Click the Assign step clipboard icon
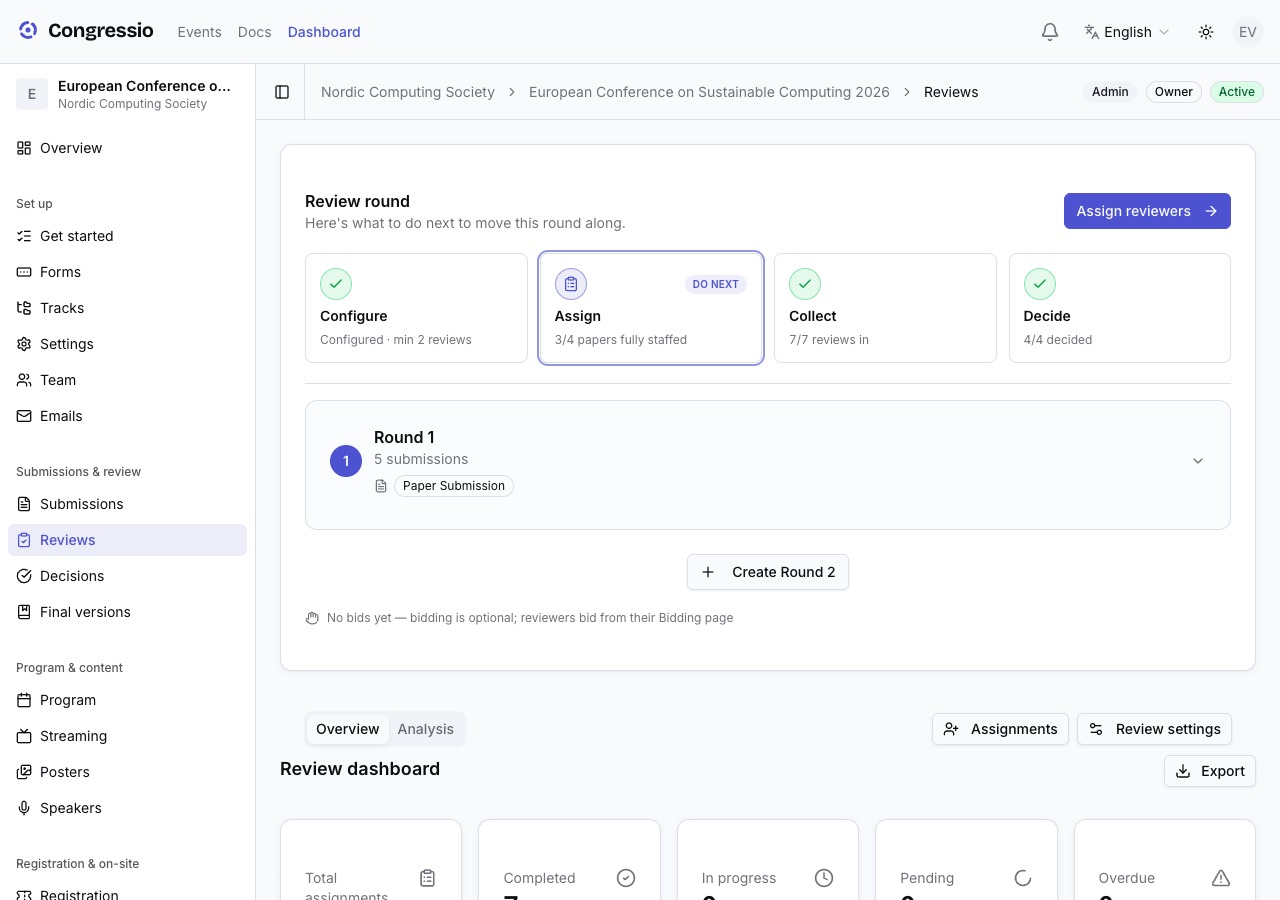1280x900 pixels. pyautogui.click(x=571, y=284)
